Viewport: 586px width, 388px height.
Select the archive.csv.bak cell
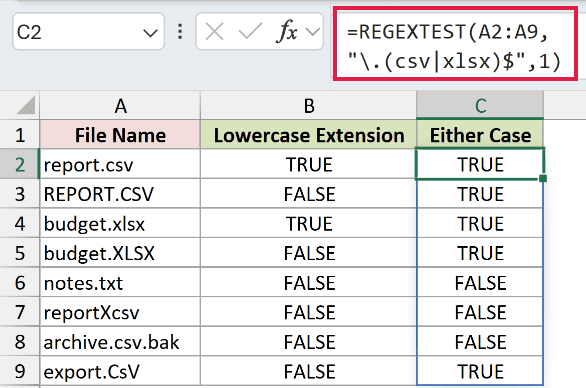click(120, 342)
